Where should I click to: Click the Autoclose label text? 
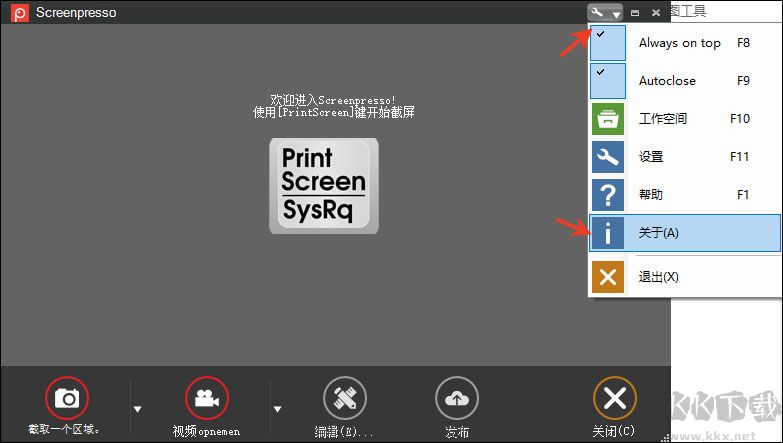click(x=667, y=81)
